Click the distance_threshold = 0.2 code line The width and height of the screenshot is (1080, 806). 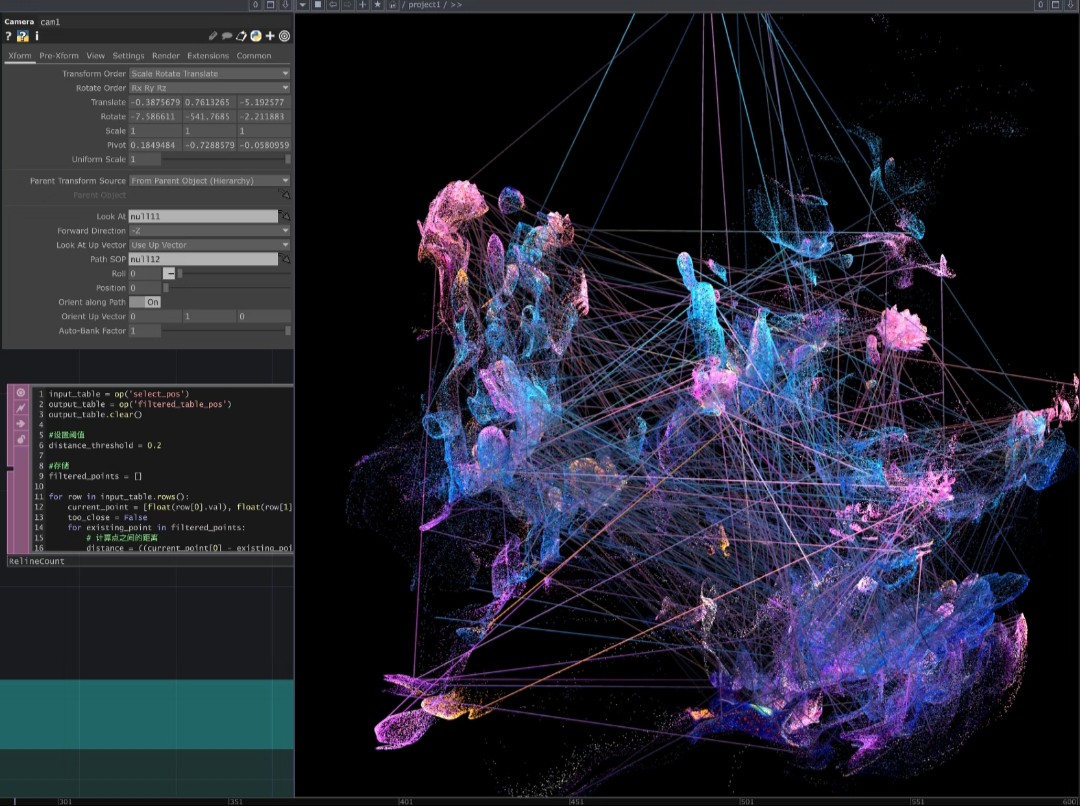tap(105, 445)
